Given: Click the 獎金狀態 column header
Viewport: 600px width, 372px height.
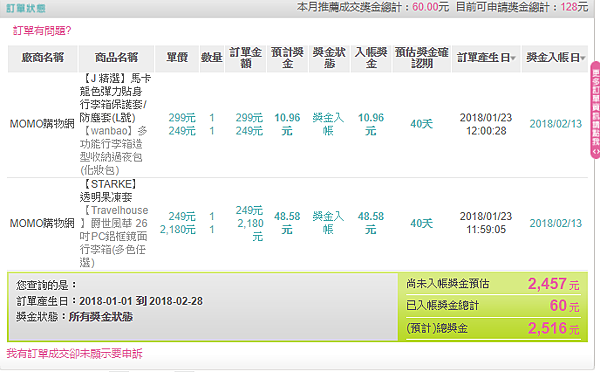Looking at the screenshot, I should coord(329,58).
